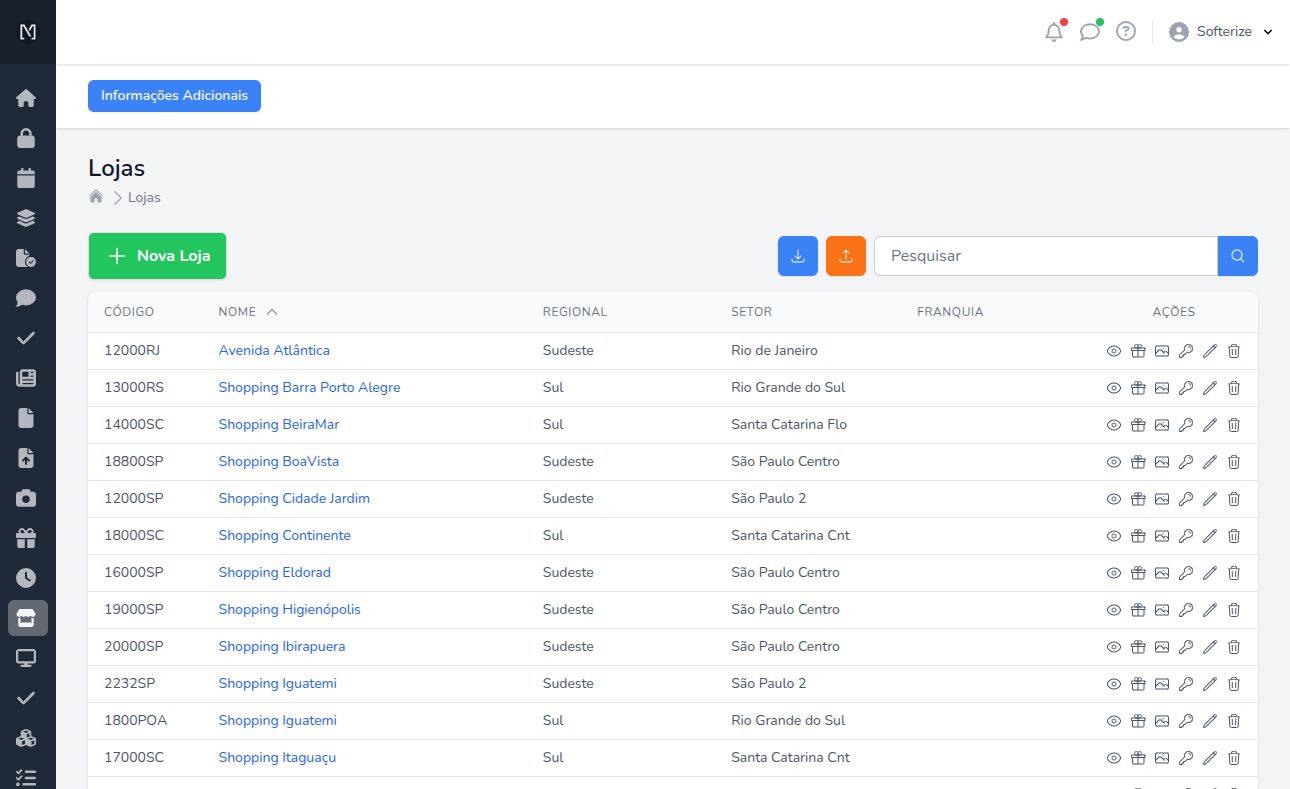Select the camera icon in the sidebar
This screenshot has height=789, width=1290.
pos(27,497)
